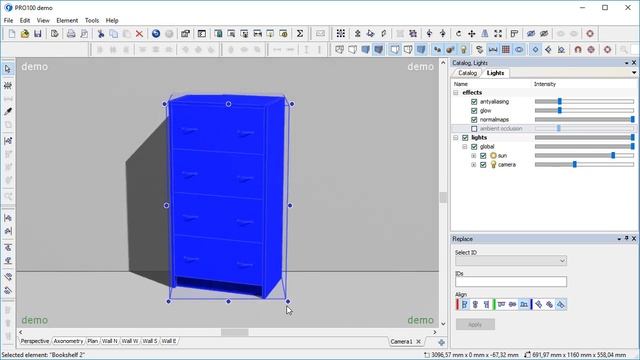Switch to the Catalog tab
The height and width of the screenshot is (360, 640).
coord(467,73)
